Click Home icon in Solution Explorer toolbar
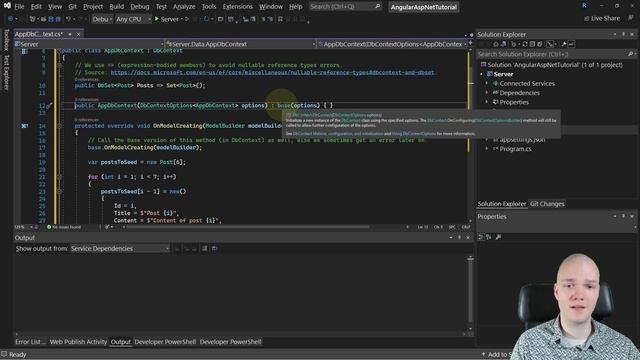The height and width of the screenshot is (360, 640). pyautogui.click(x=496, y=44)
